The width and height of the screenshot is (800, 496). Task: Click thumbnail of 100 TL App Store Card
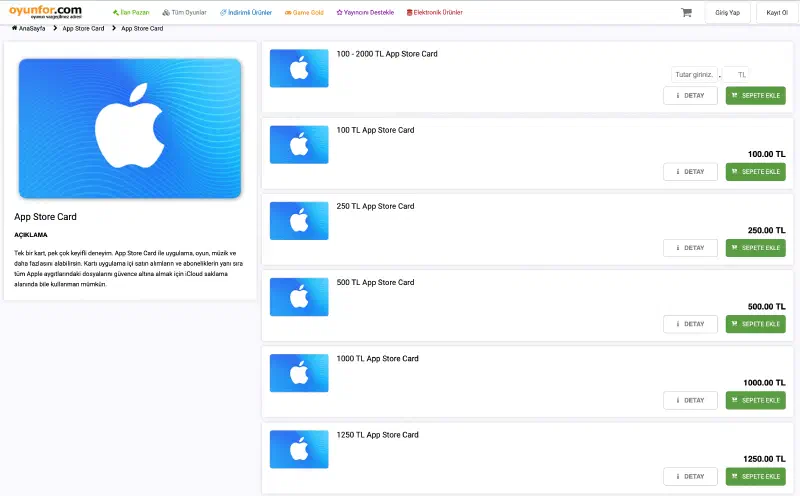pyautogui.click(x=299, y=144)
